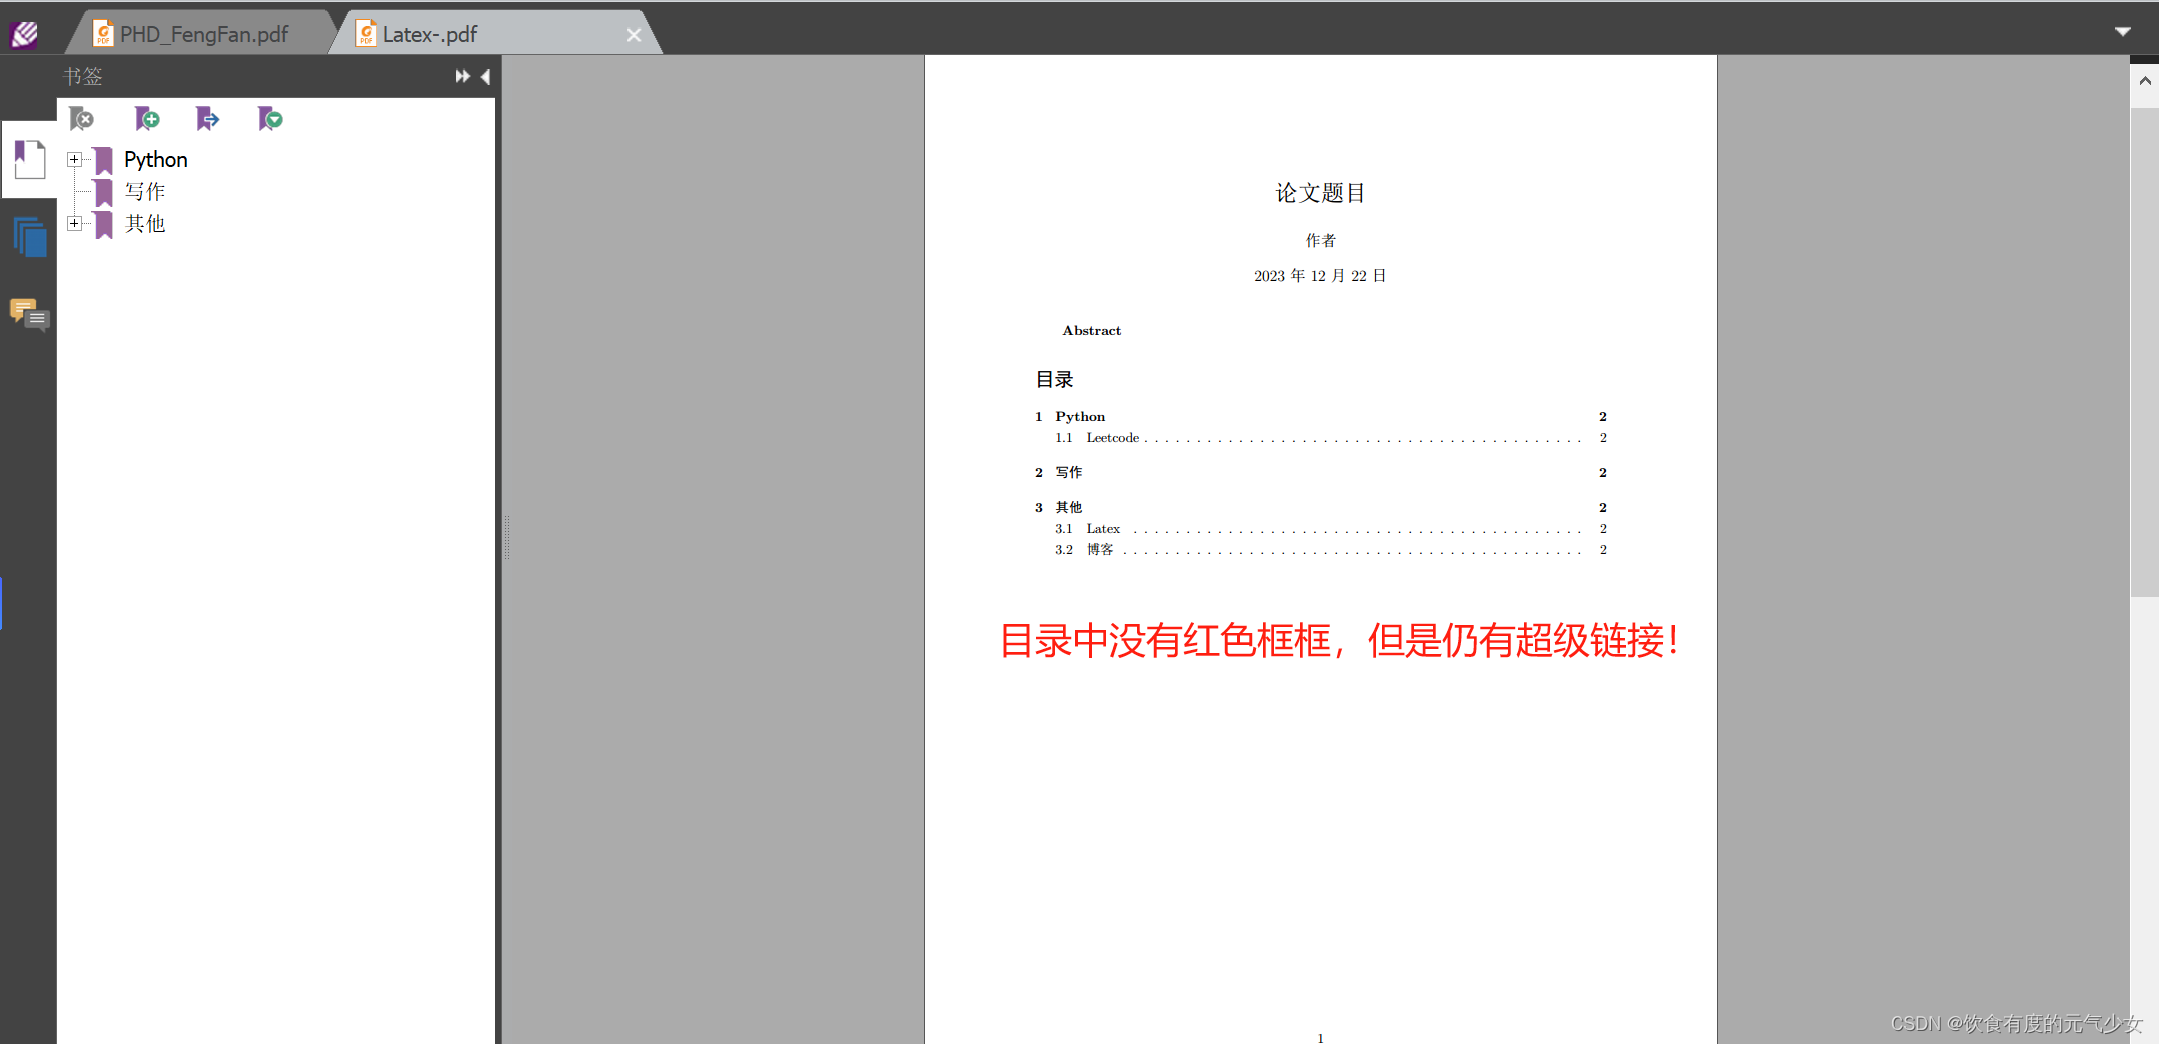This screenshot has height=1044, width=2159.
Task: Open the bookmark options dropdown icon
Action: (x=270, y=119)
